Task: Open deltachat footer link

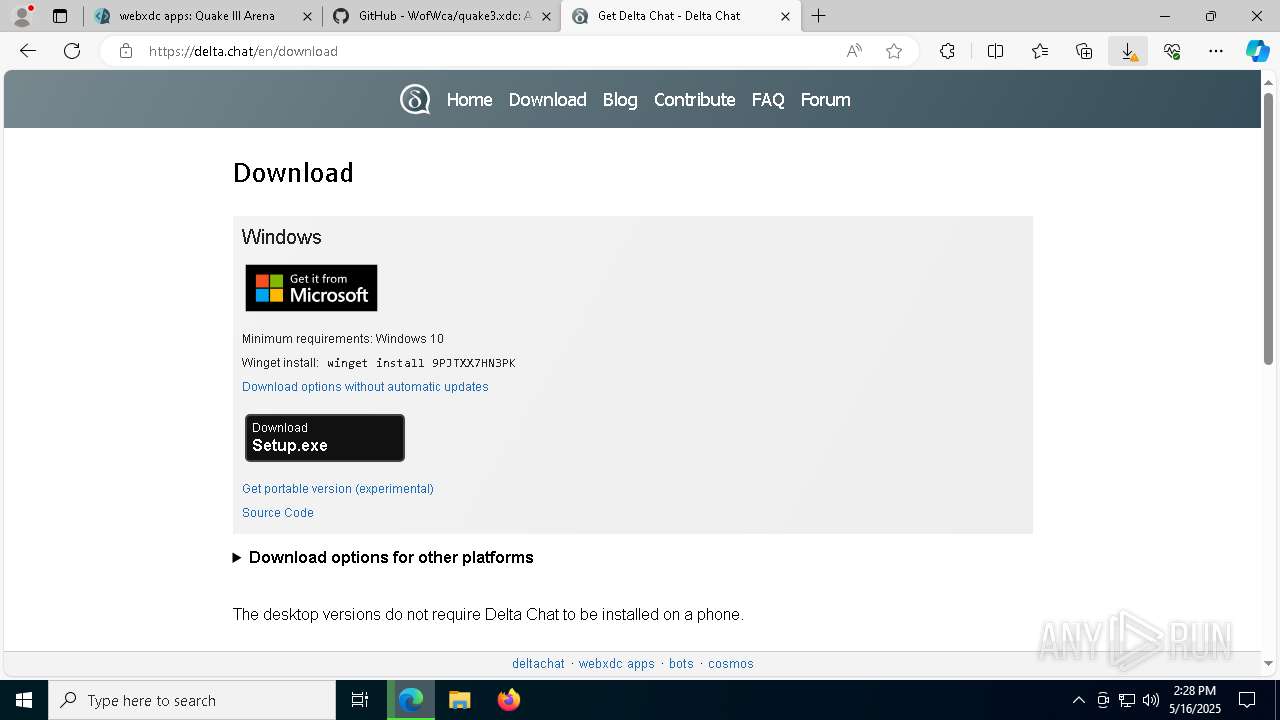Action: coord(538,664)
